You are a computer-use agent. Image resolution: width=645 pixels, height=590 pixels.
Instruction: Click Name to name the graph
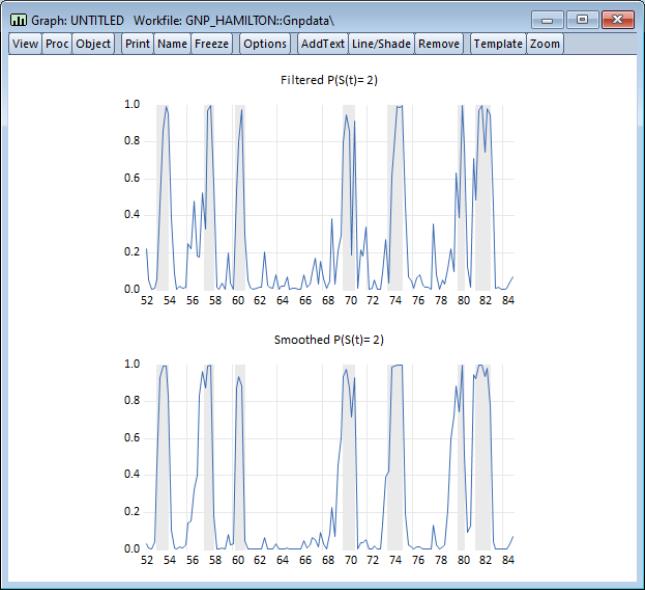click(x=172, y=44)
